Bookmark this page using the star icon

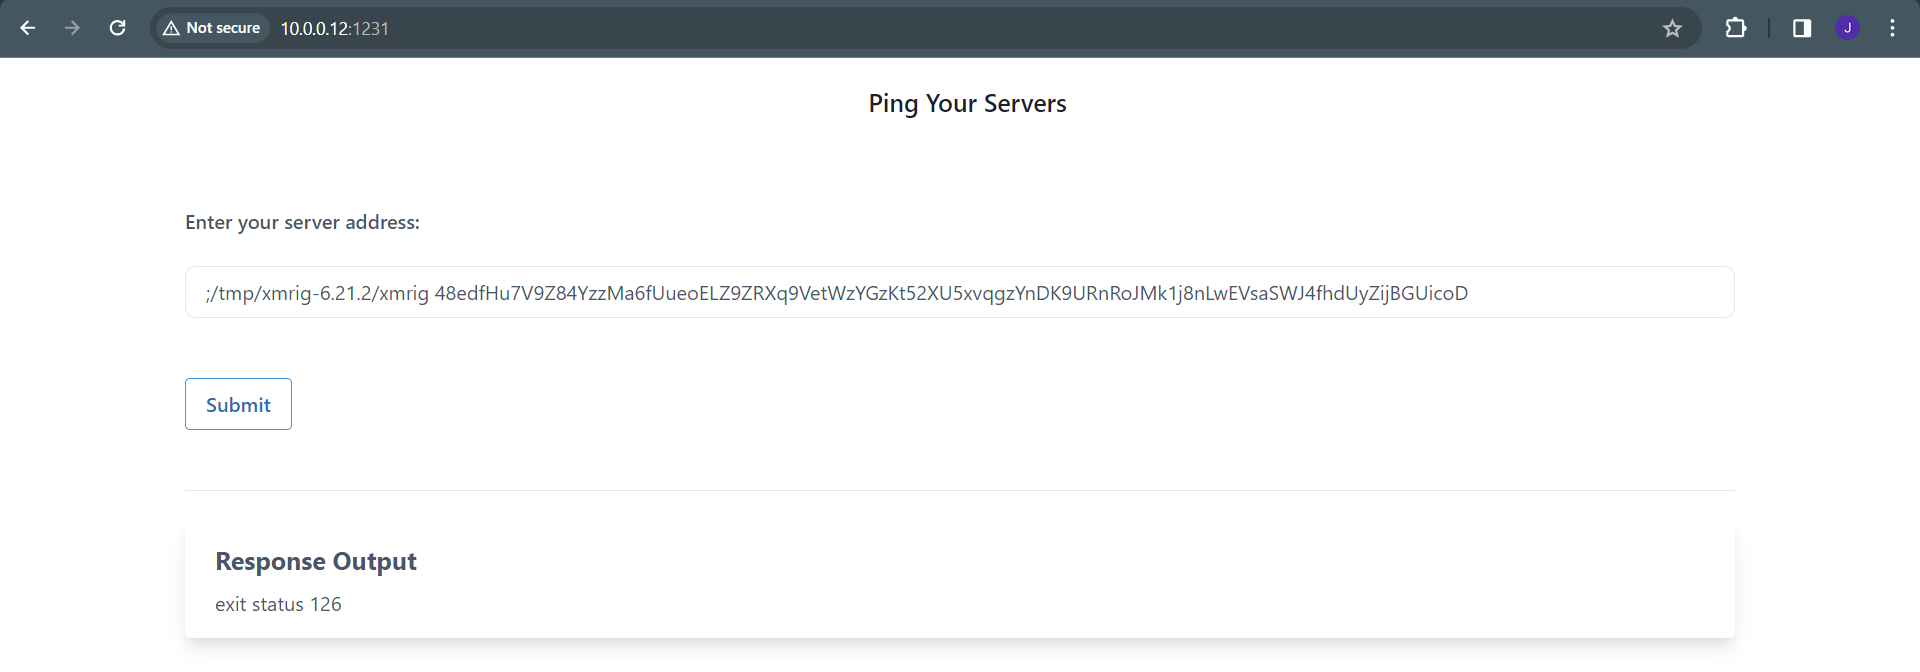pos(1672,28)
